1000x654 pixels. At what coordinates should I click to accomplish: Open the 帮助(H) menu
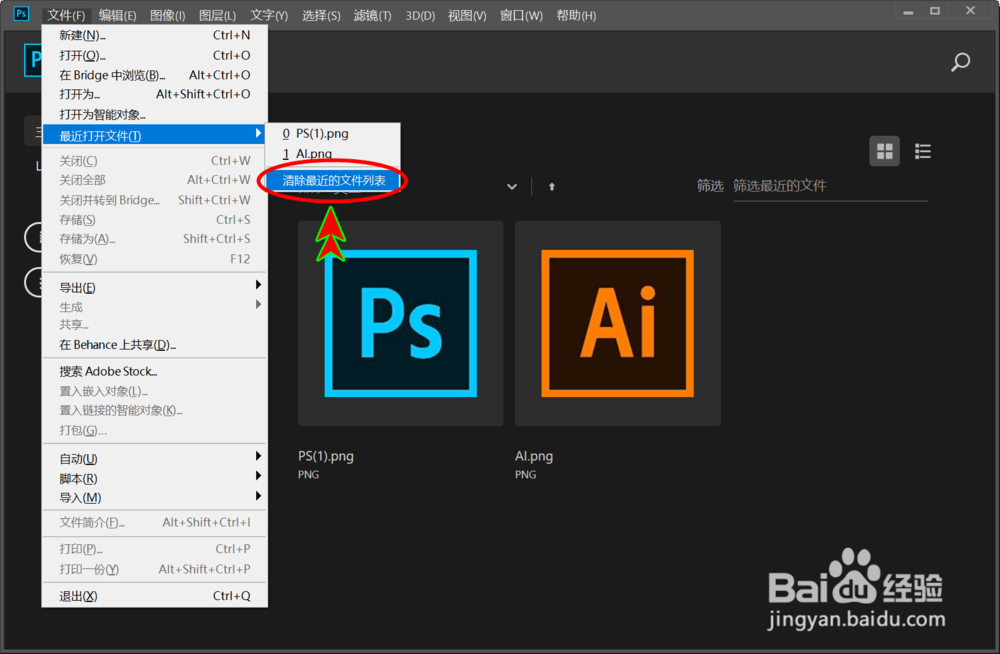(x=577, y=15)
